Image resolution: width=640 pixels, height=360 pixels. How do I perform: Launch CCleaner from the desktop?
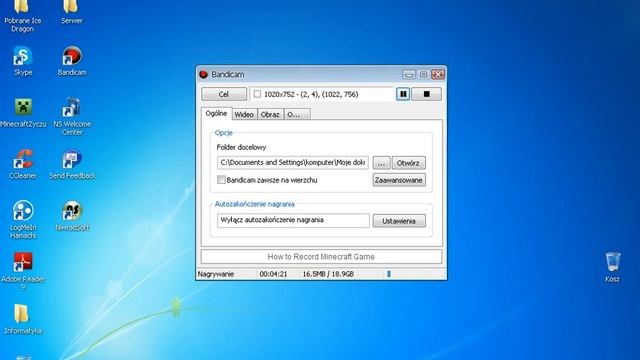pos(23,164)
